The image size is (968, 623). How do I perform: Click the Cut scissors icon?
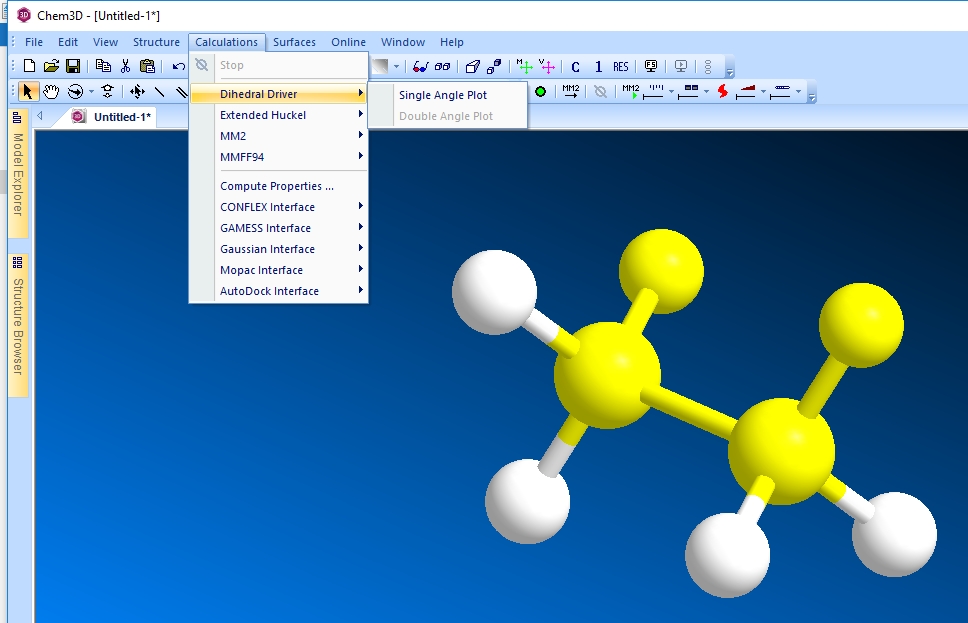coord(125,67)
